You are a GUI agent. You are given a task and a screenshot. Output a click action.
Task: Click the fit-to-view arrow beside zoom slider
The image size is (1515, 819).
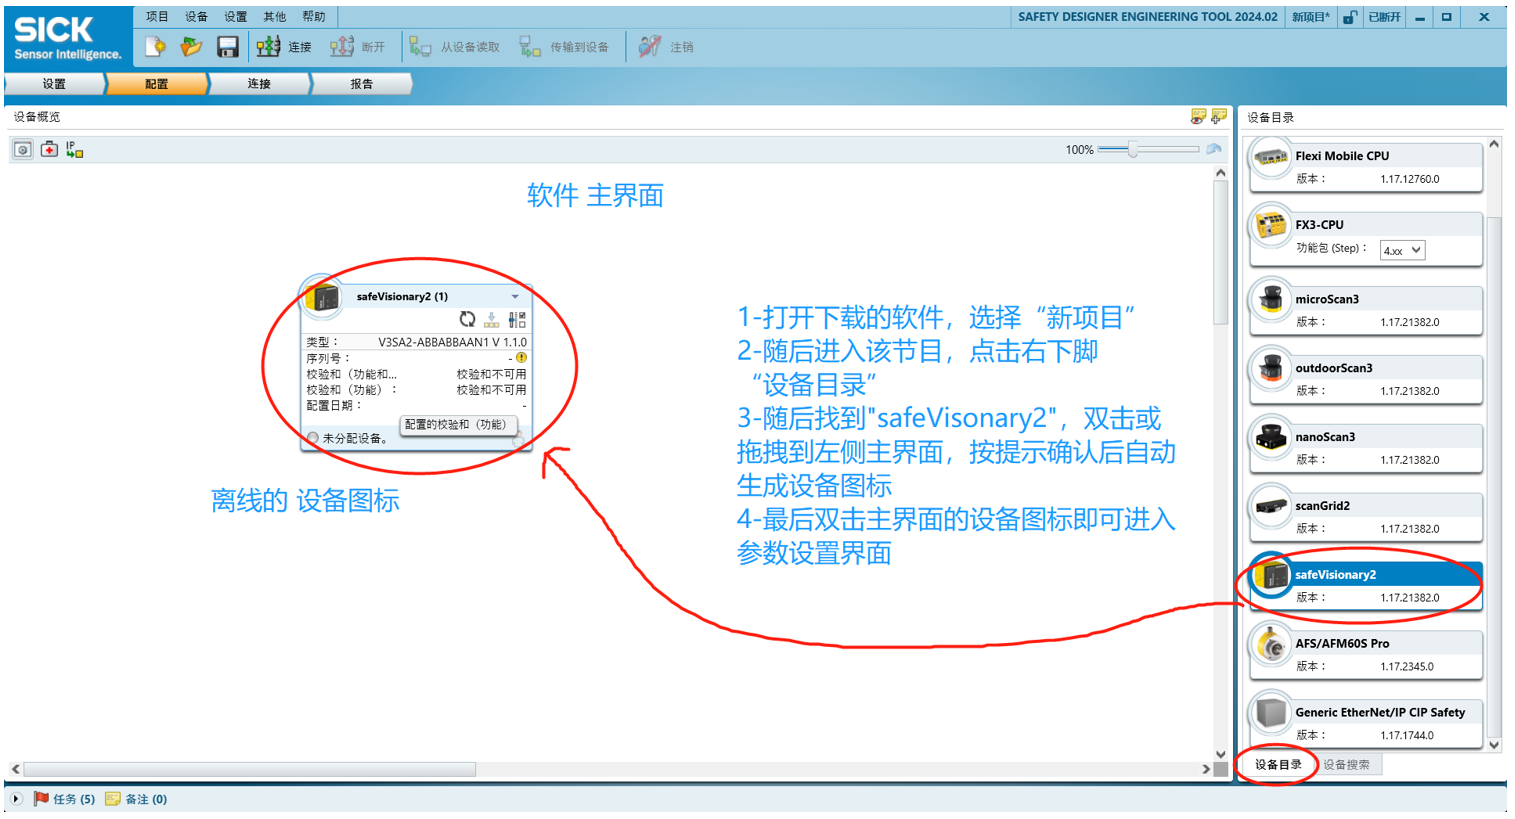tap(1214, 149)
